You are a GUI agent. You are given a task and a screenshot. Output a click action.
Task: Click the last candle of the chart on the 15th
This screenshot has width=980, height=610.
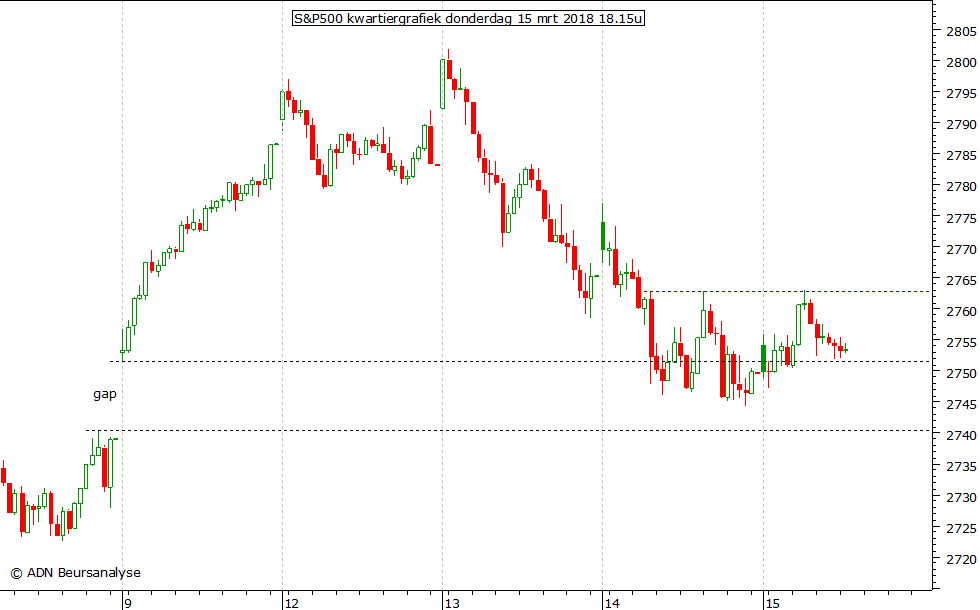[846, 350]
